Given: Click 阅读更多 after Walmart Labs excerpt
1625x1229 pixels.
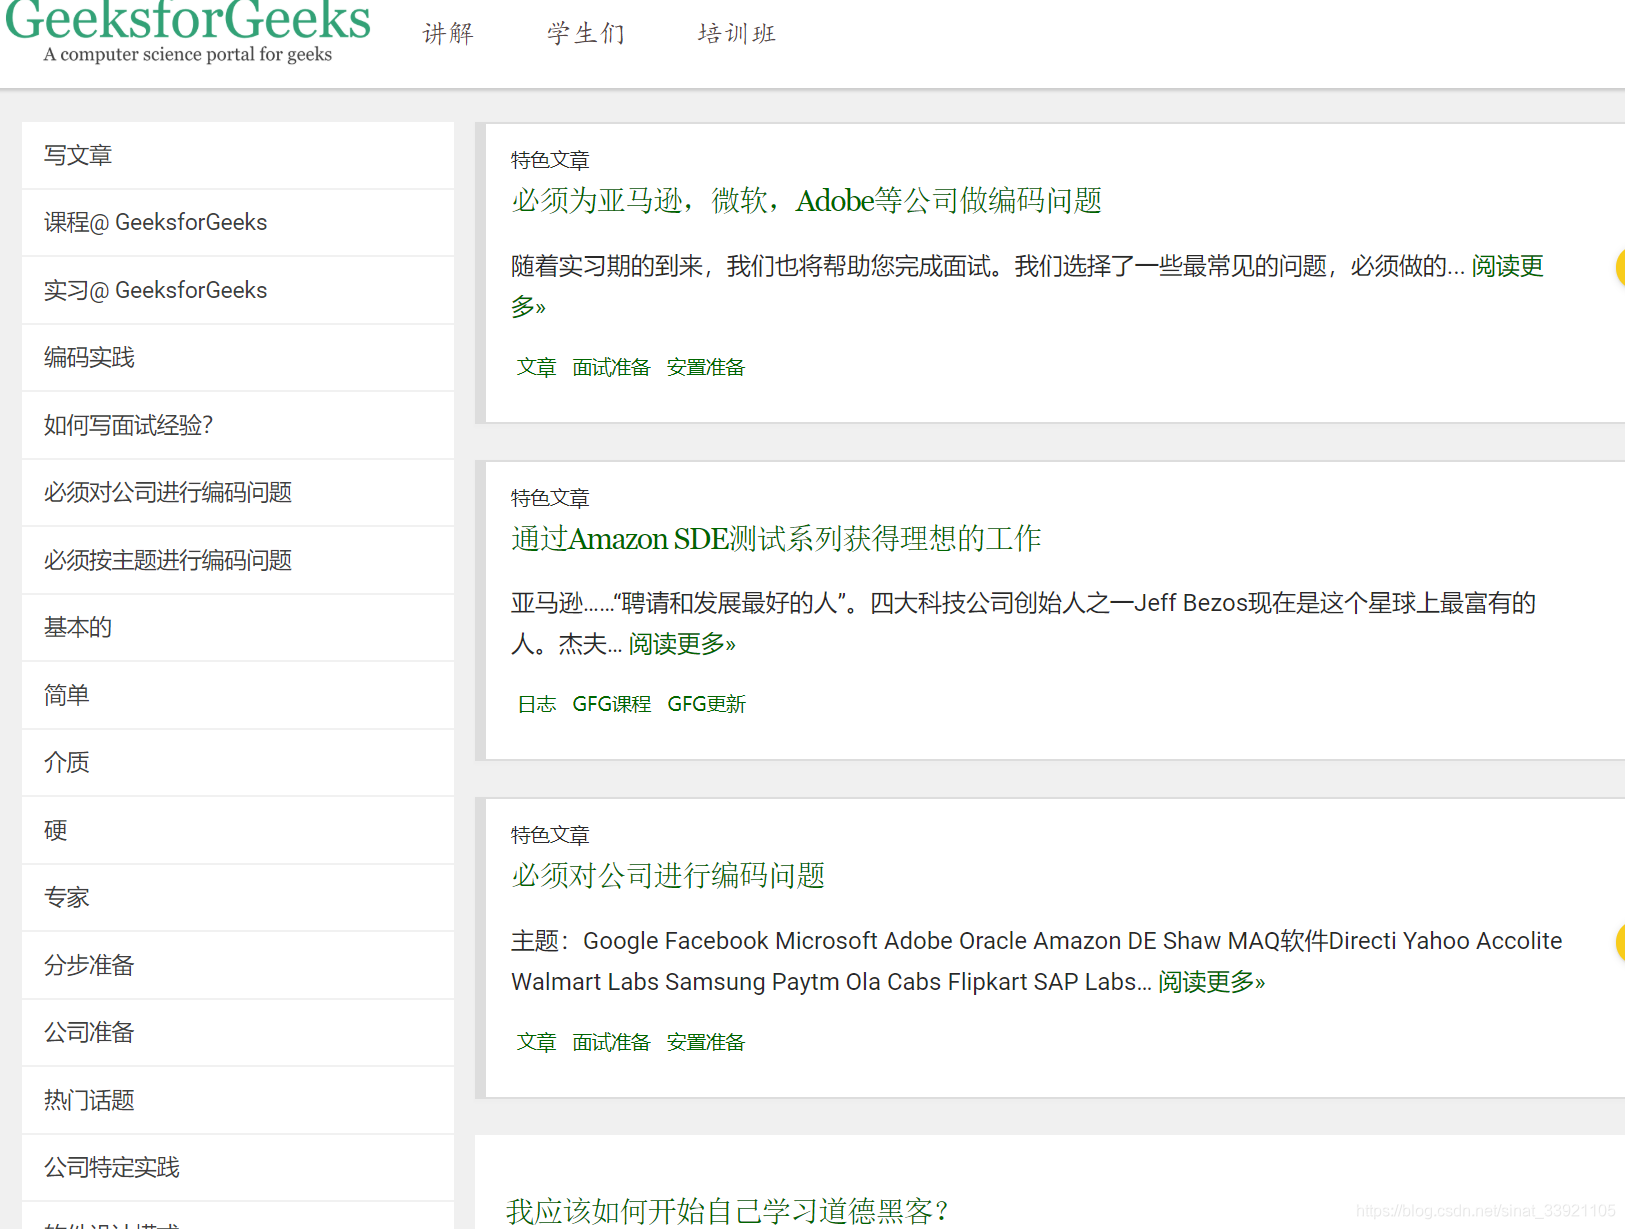Looking at the screenshot, I should click(x=1211, y=982).
